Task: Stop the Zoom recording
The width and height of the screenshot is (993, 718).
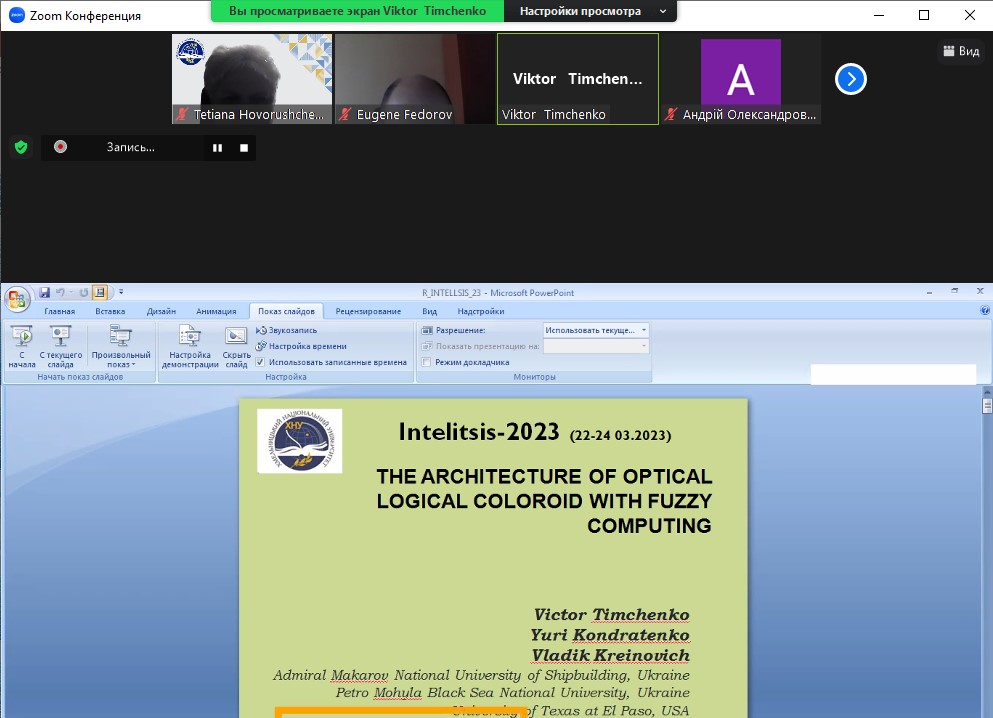Action: (x=244, y=148)
